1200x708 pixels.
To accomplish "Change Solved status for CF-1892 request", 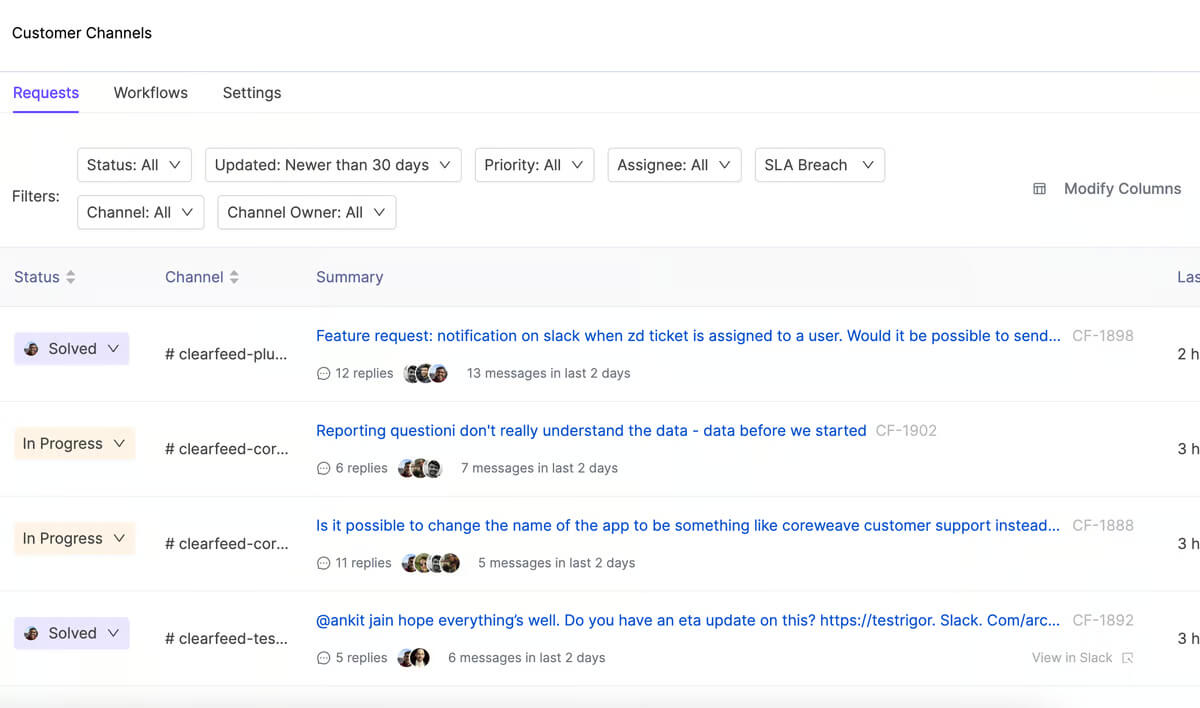I will click(x=72, y=633).
